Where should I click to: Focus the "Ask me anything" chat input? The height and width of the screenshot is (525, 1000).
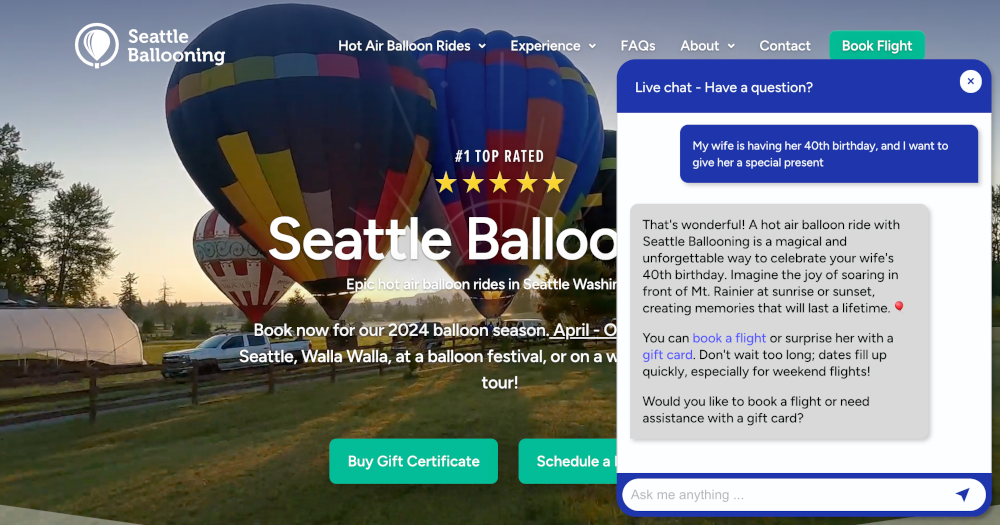coord(785,494)
